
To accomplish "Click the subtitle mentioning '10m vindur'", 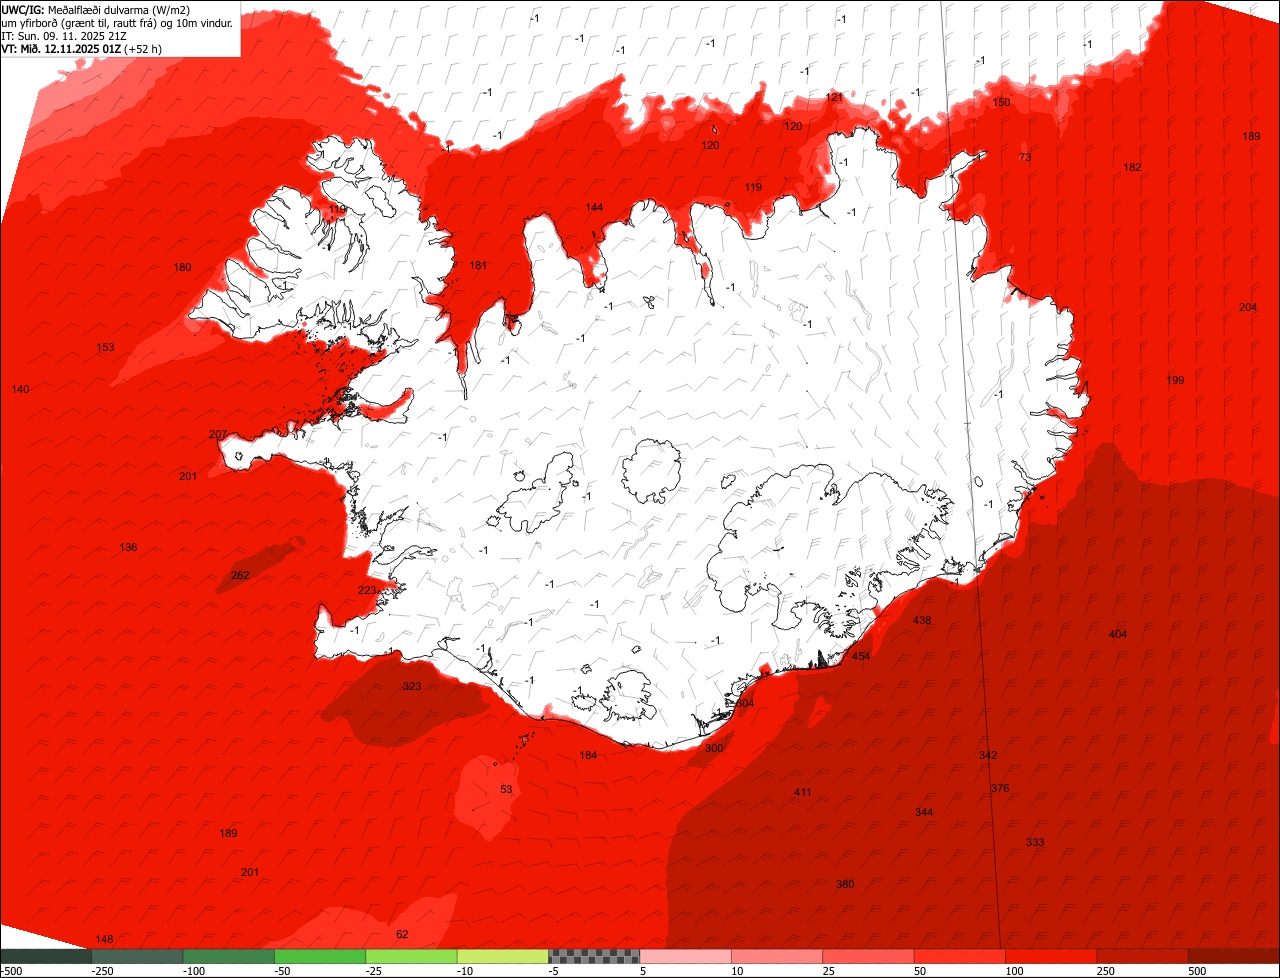I will (x=118, y=23).
